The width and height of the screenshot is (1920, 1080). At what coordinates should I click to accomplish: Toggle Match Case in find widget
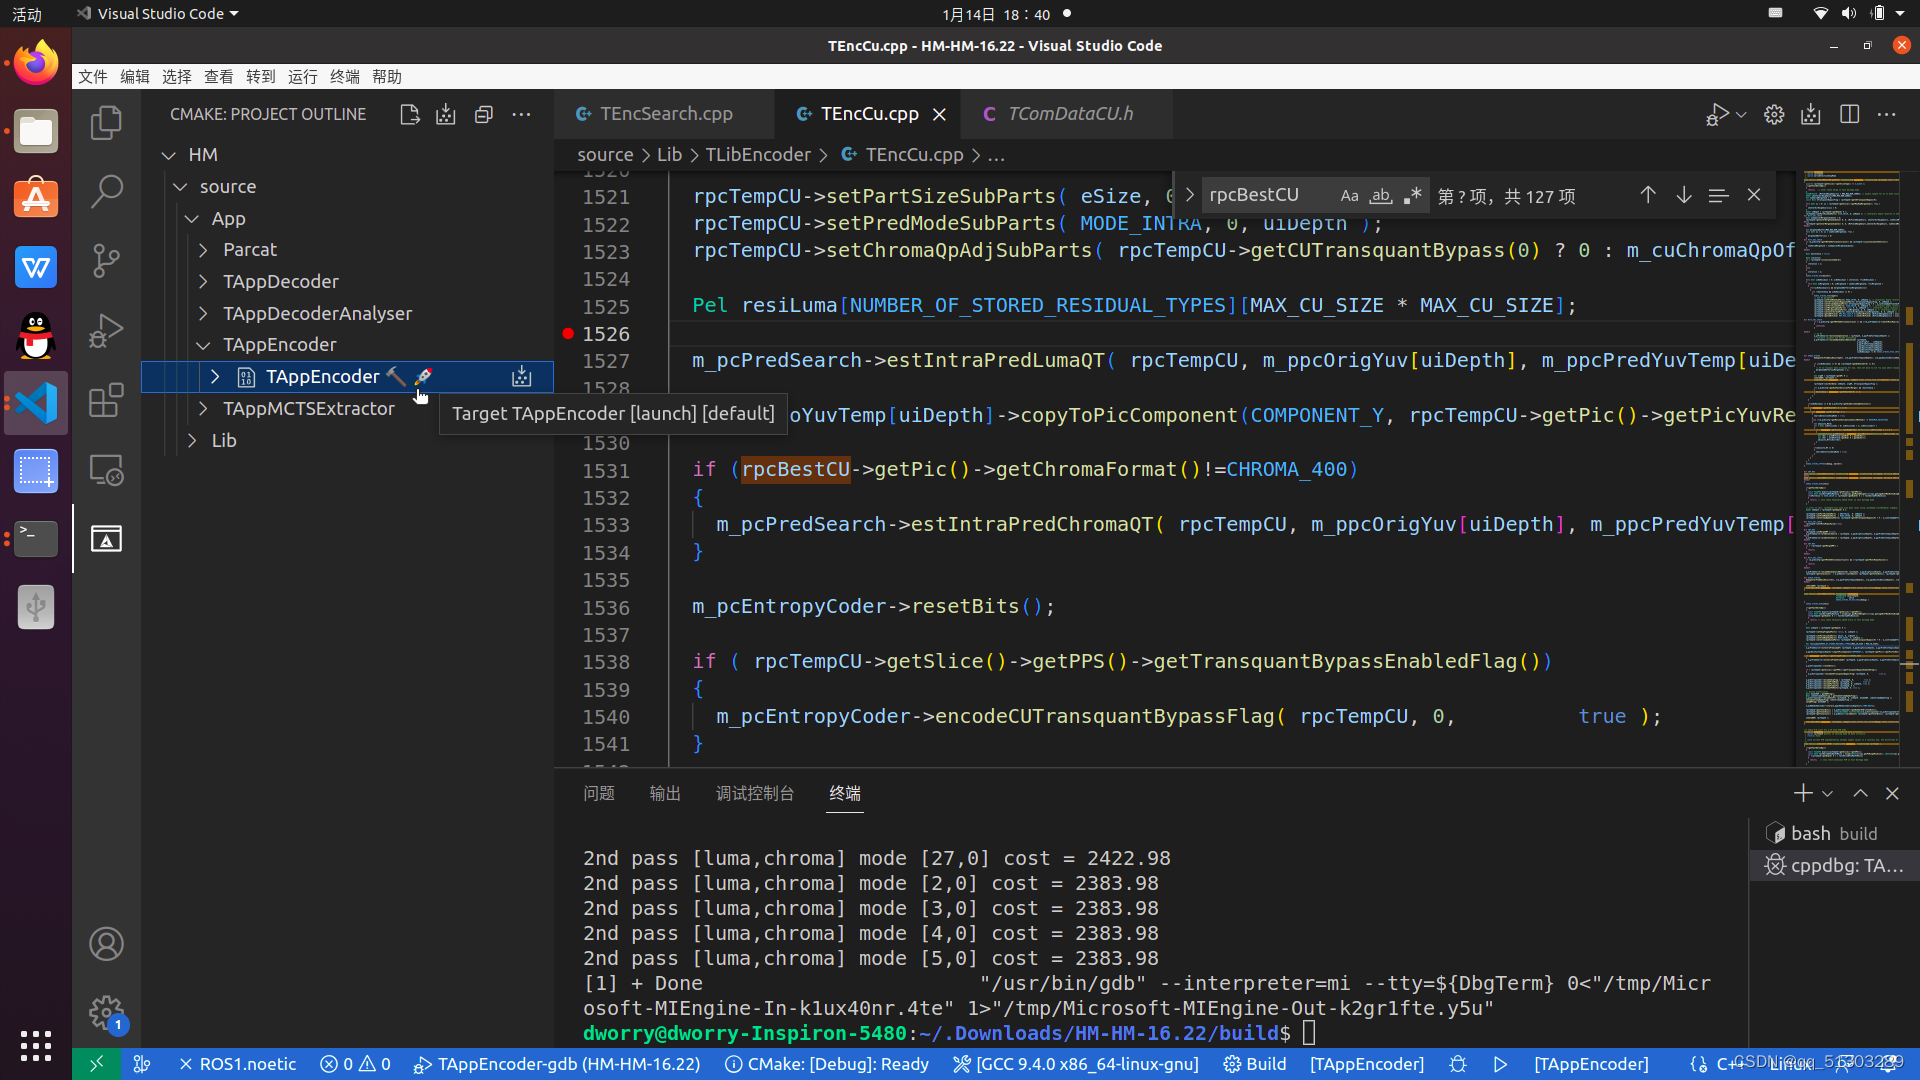1349,196
